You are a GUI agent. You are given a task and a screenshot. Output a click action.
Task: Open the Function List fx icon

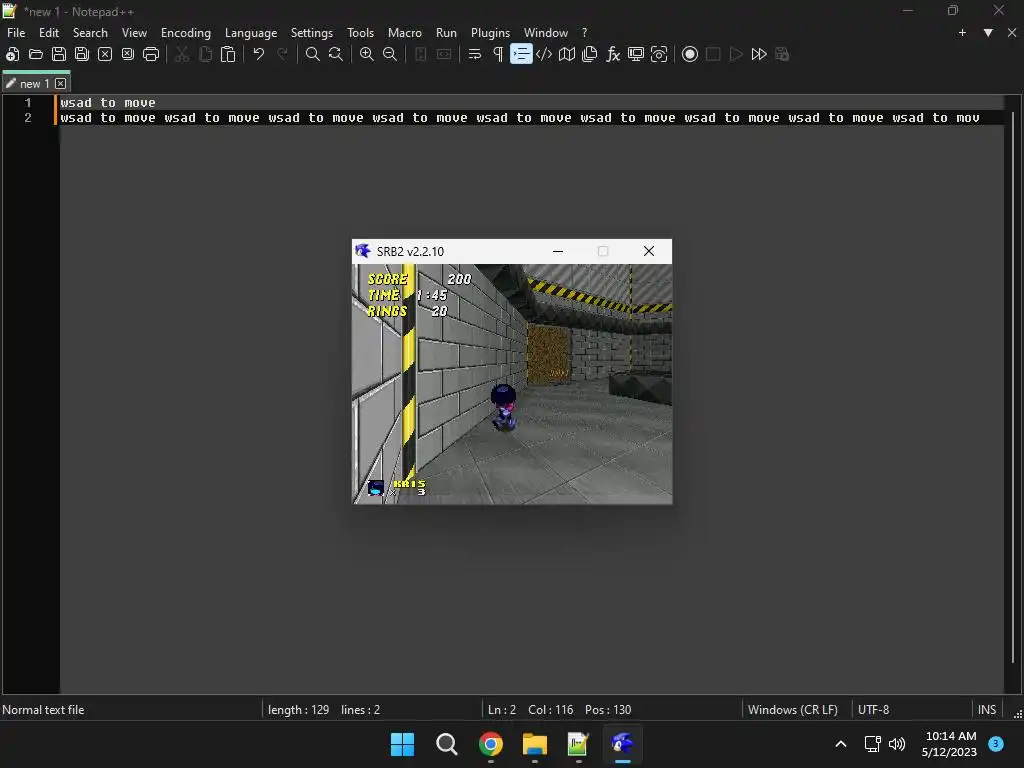click(613, 54)
